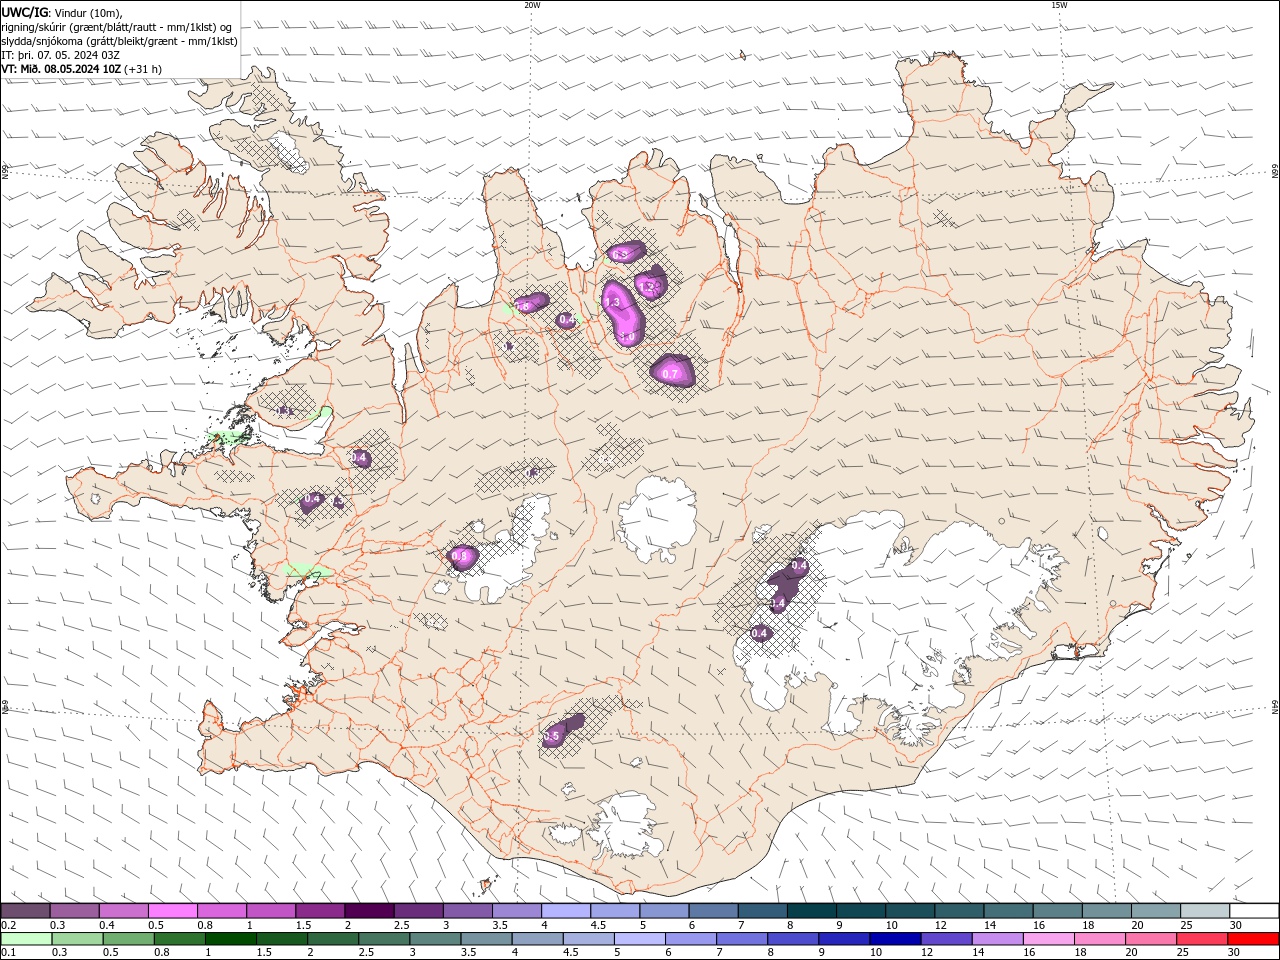Pick the light pink swatch after lower-row 16
This screenshot has width=1280, height=960.
point(1048,939)
